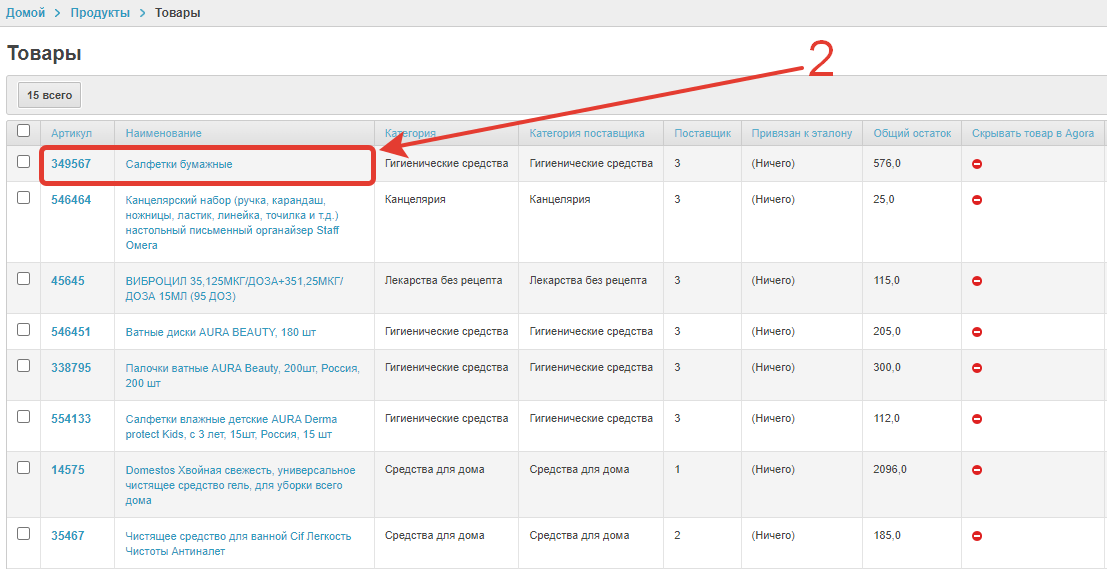
Task: Open article number link 546451
Action: coord(71,332)
